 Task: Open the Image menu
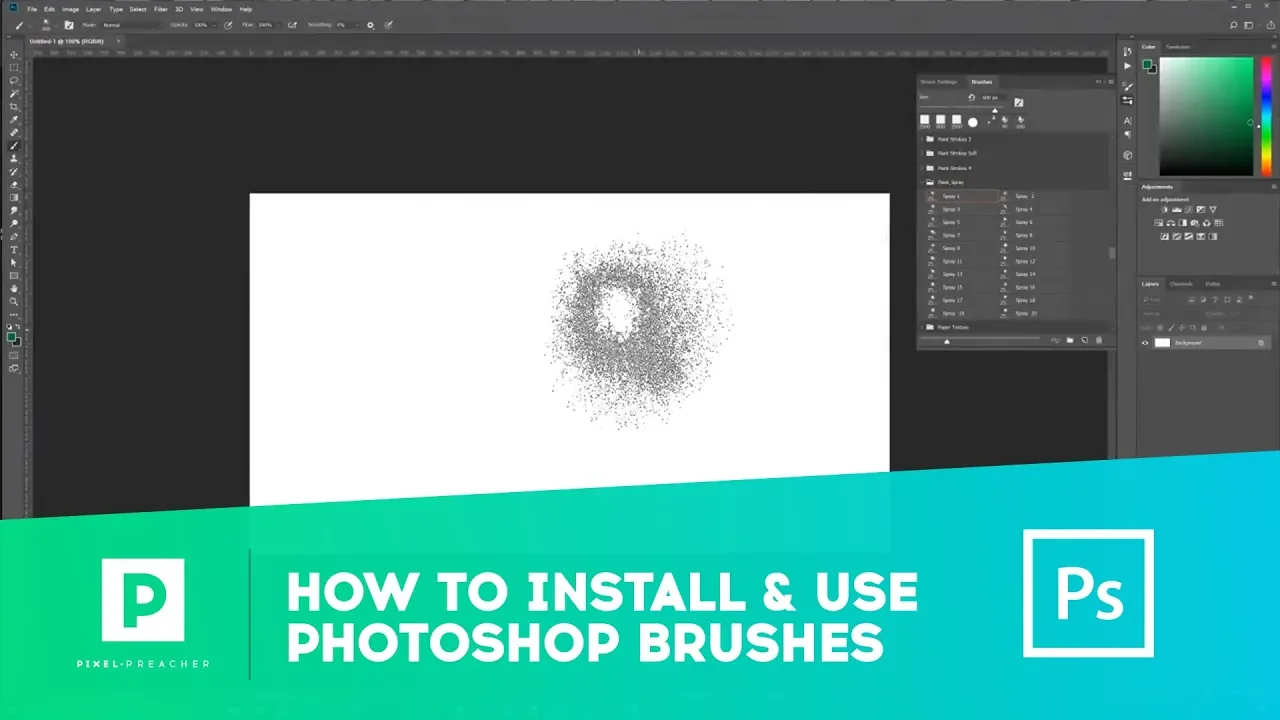(70, 9)
